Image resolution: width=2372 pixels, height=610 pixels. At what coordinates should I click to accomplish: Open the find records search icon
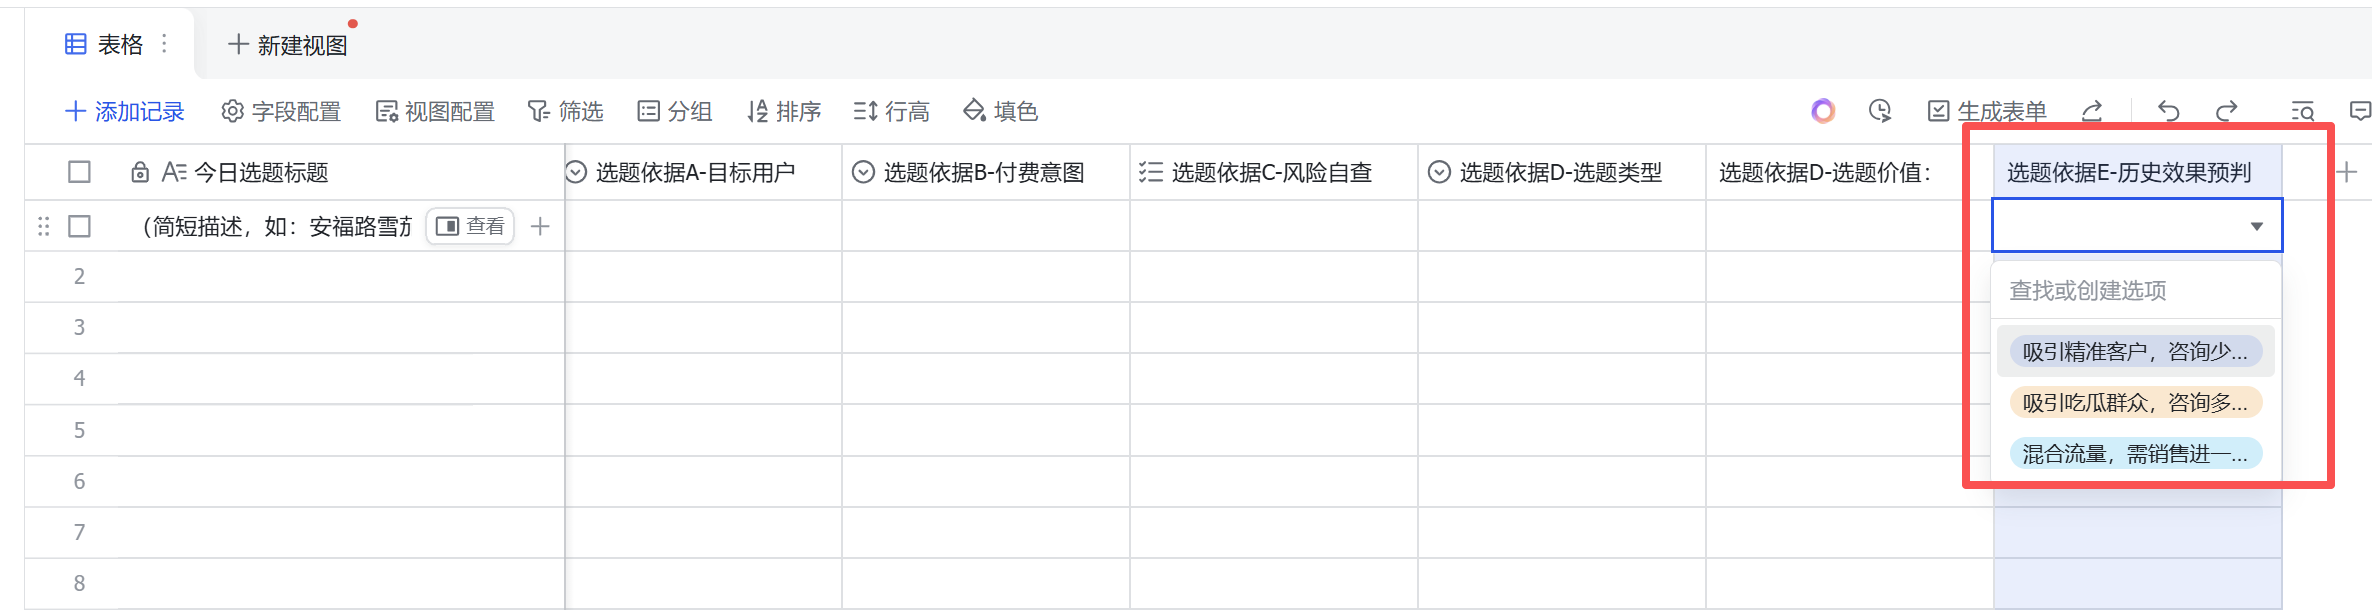[2302, 111]
